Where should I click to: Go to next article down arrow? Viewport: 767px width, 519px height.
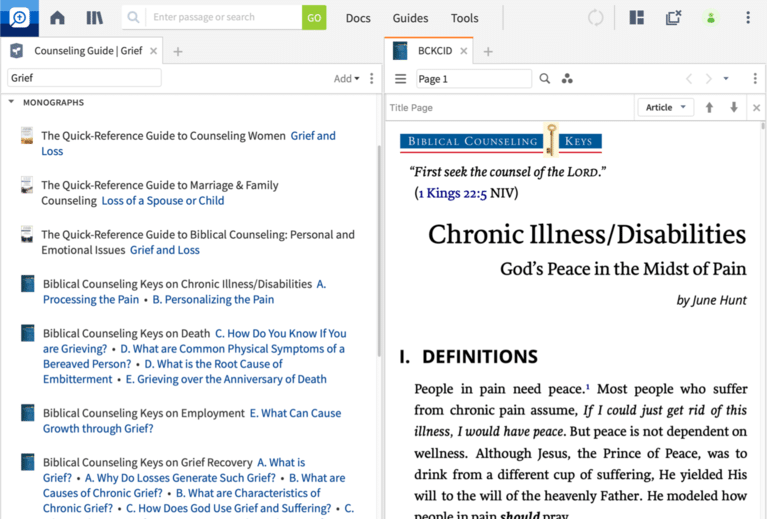pyautogui.click(x=734, y=108)
